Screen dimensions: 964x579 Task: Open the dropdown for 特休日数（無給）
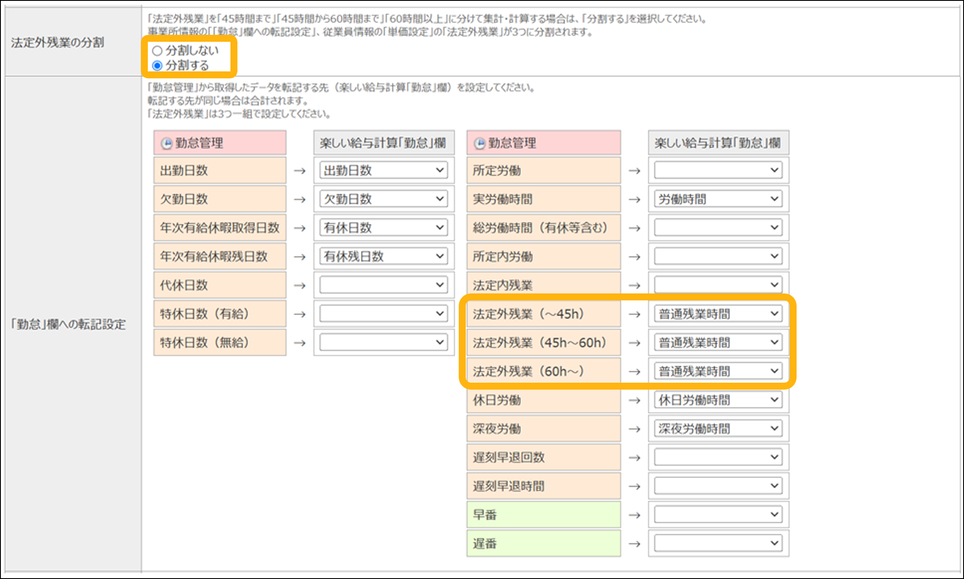coord(382,342)
